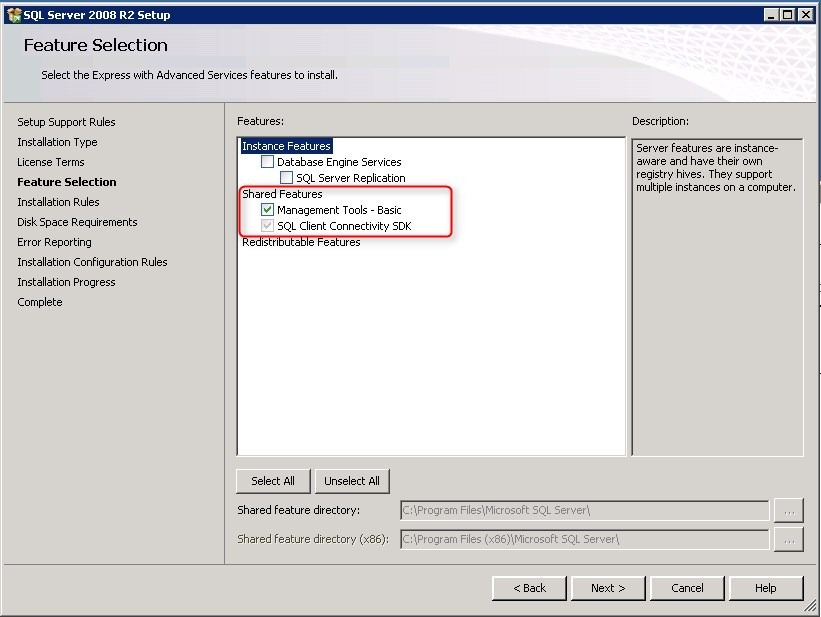The image size is (821, 617).
Task: Click the Feature Selection step in sidebar
Action: [66, 182]
